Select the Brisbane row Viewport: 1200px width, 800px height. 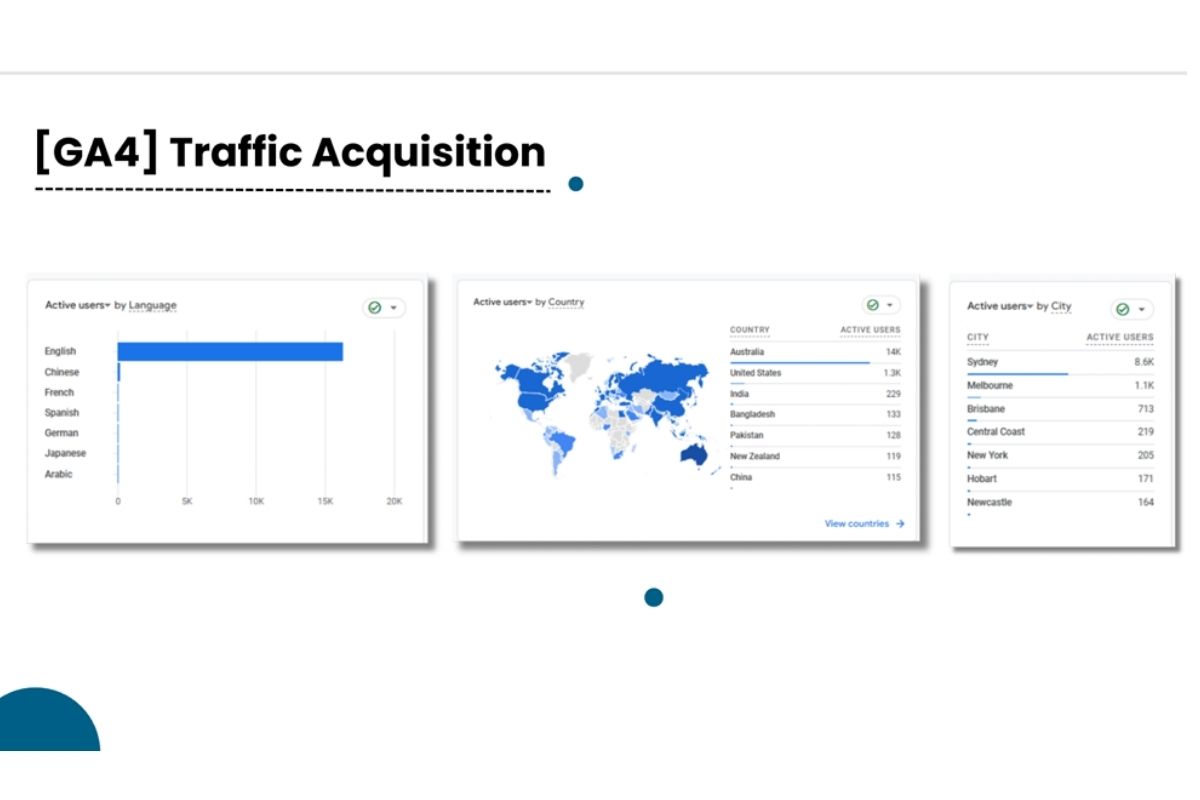tap(1060, 409)
